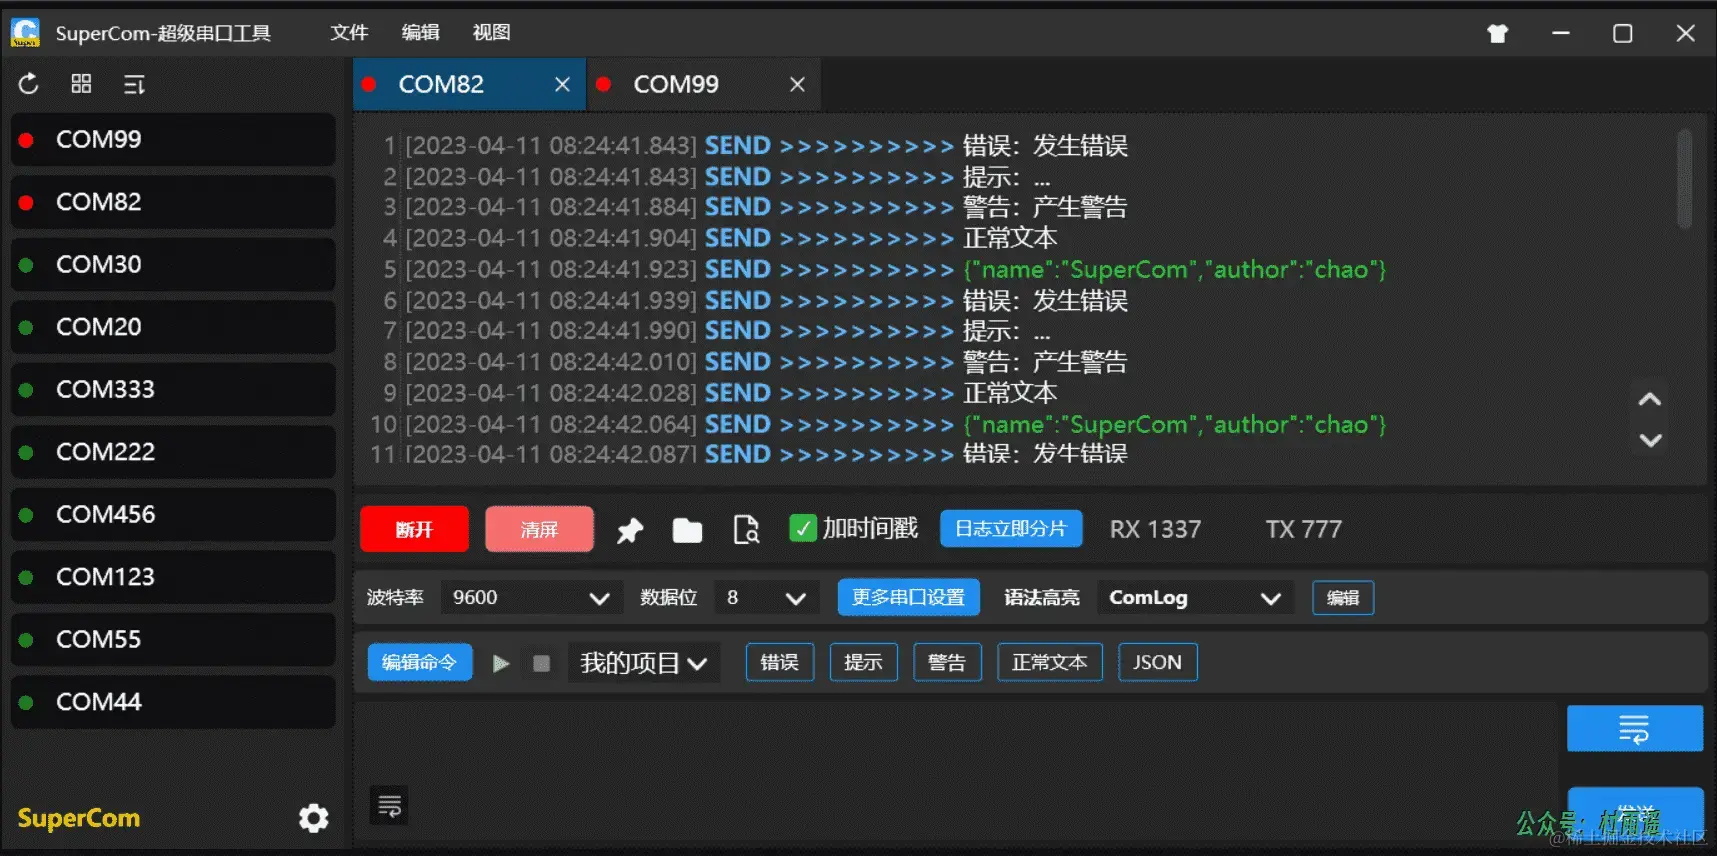The width and height of the screenshot is (1717, 856).
Task: Open the log file search icon
Action: click(x=746, y=530)
